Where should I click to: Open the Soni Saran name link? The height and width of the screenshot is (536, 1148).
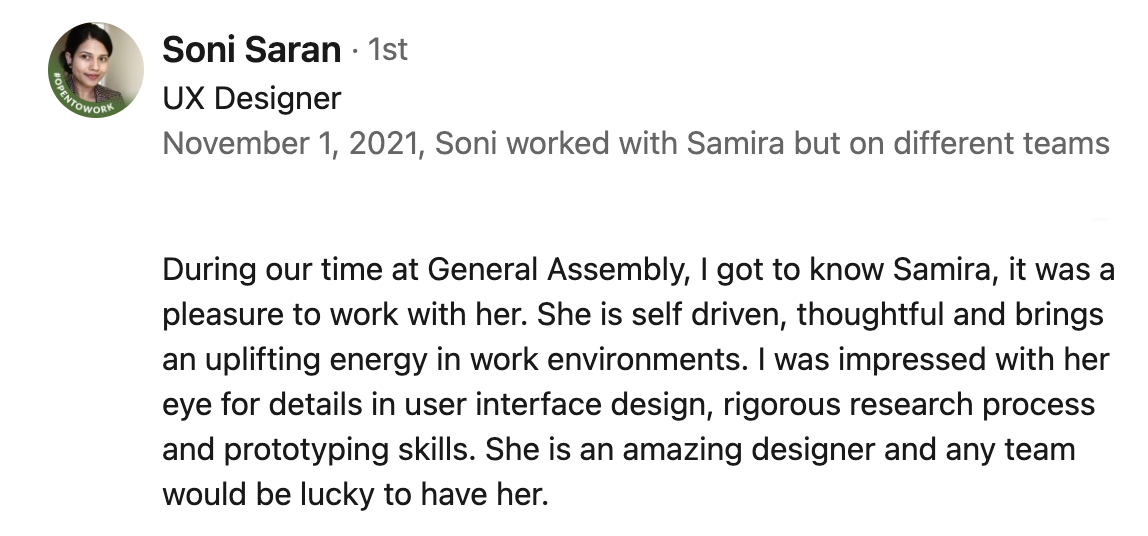251,51
